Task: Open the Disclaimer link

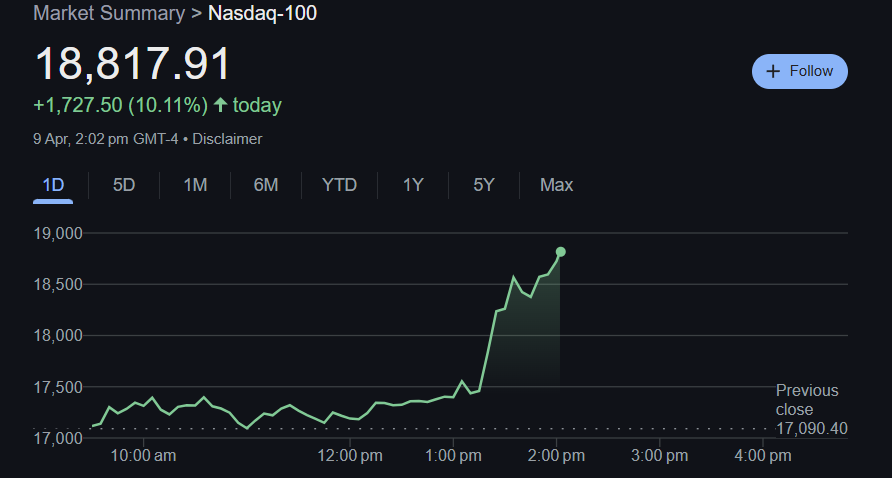Action: coord(227,139)
